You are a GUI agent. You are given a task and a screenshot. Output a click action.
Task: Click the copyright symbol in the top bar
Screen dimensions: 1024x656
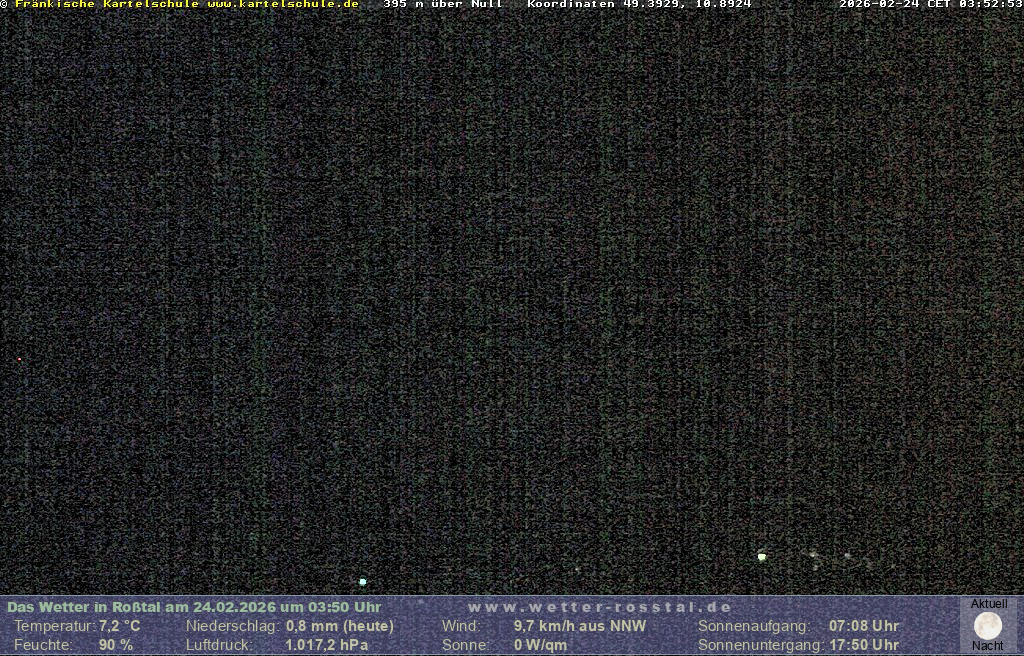4,4
